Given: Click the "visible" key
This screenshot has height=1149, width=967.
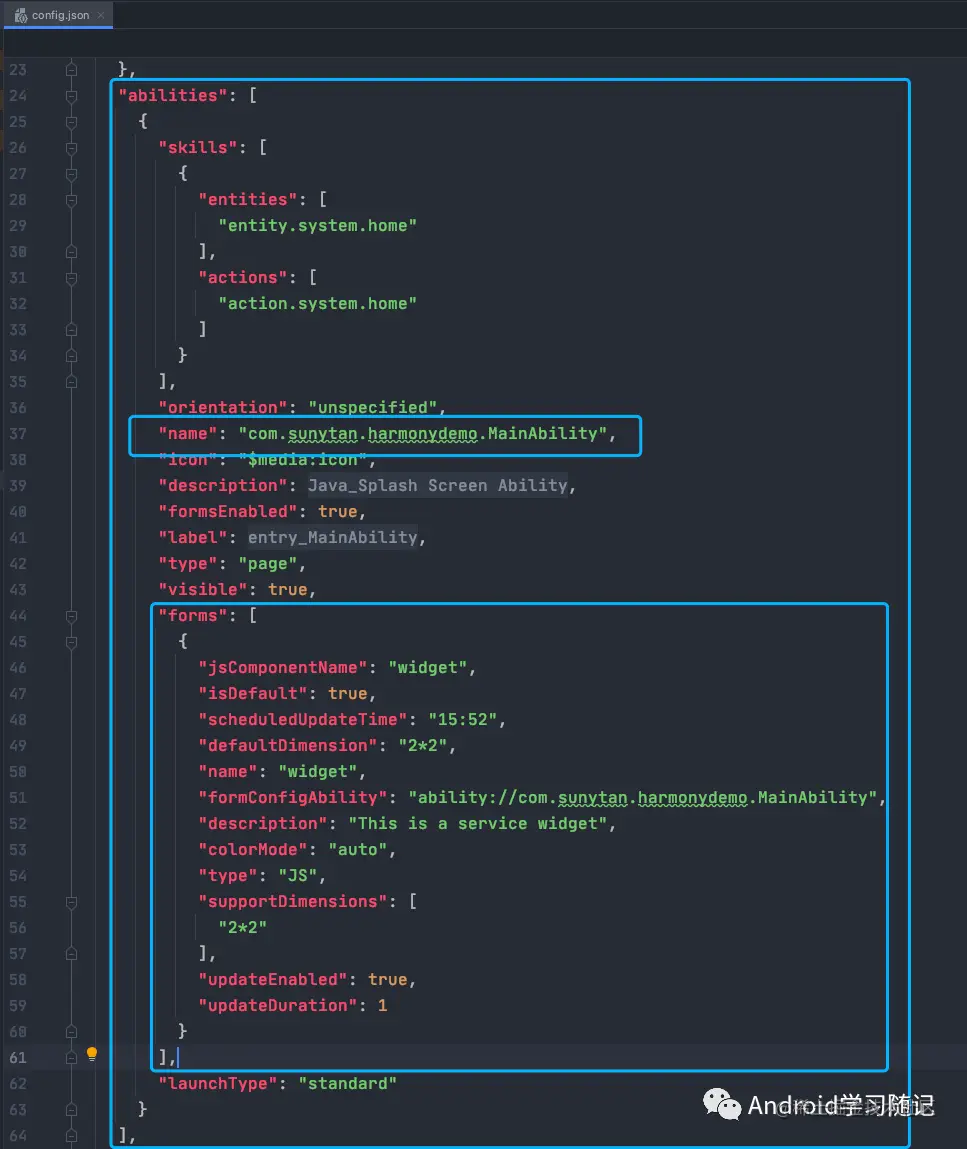Looking at the screenshot, I should pos(203,590).
